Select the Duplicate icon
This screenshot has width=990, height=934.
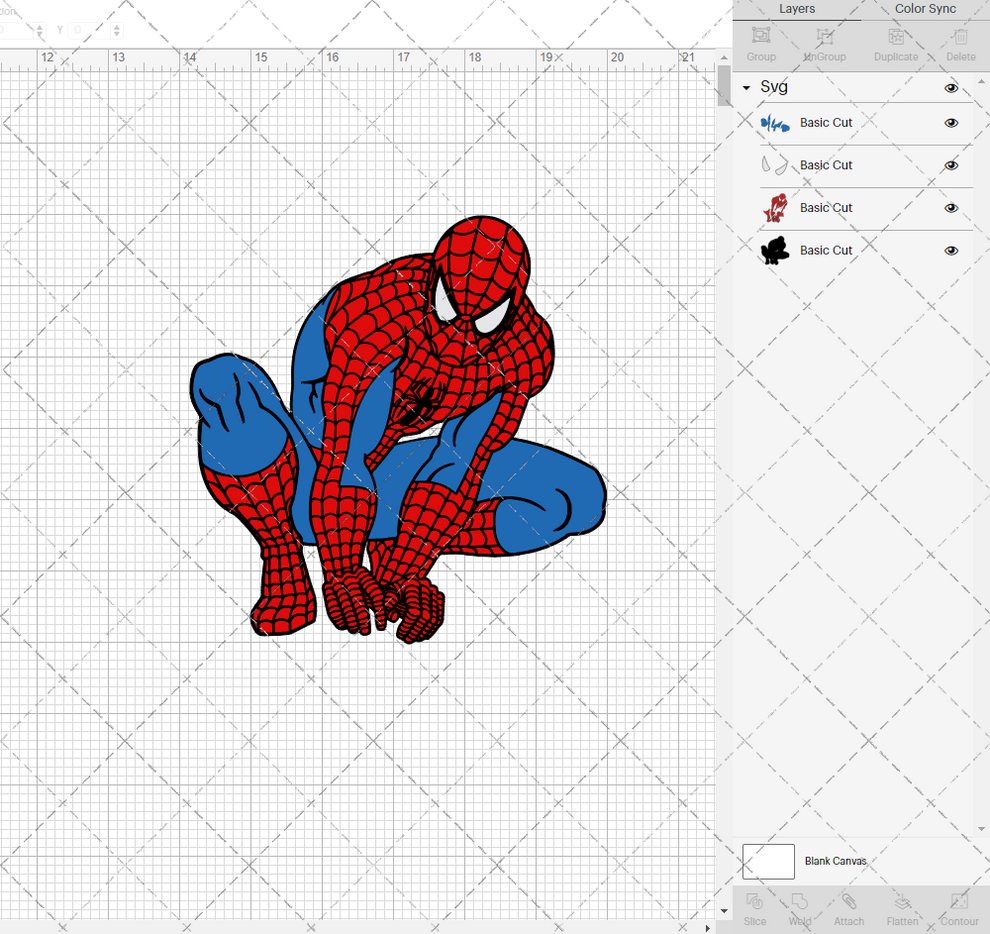coord(896,43)
